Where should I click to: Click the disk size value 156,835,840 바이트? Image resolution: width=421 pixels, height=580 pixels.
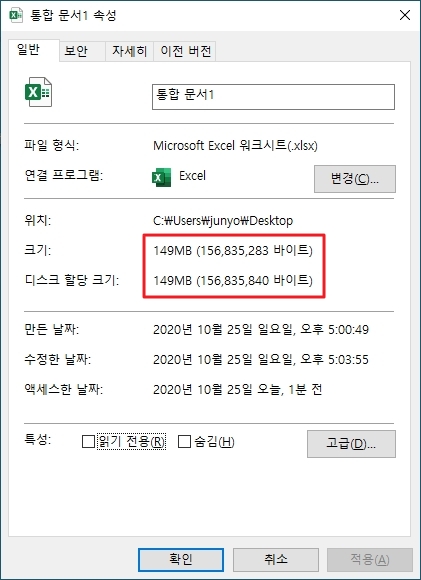point(256,280)
